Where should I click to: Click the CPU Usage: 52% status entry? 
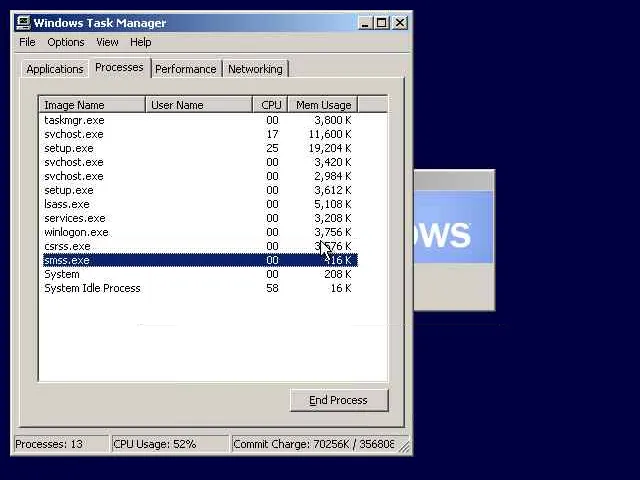(170, 444)
